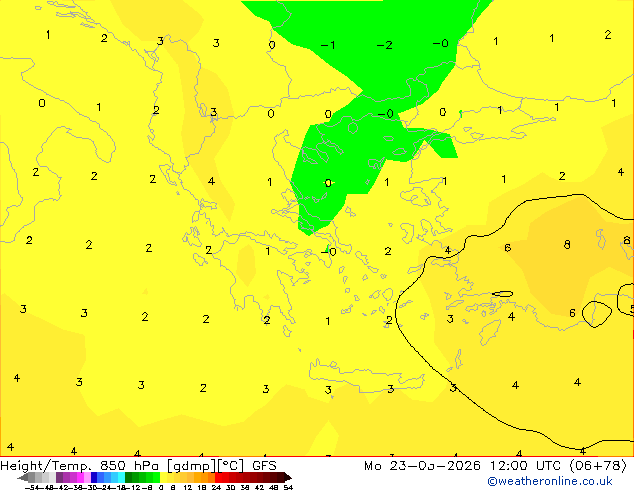Click the gray left arrow end of legend
Image resolution: width=634 pixels, height=490 pixels.
[23, 477]
